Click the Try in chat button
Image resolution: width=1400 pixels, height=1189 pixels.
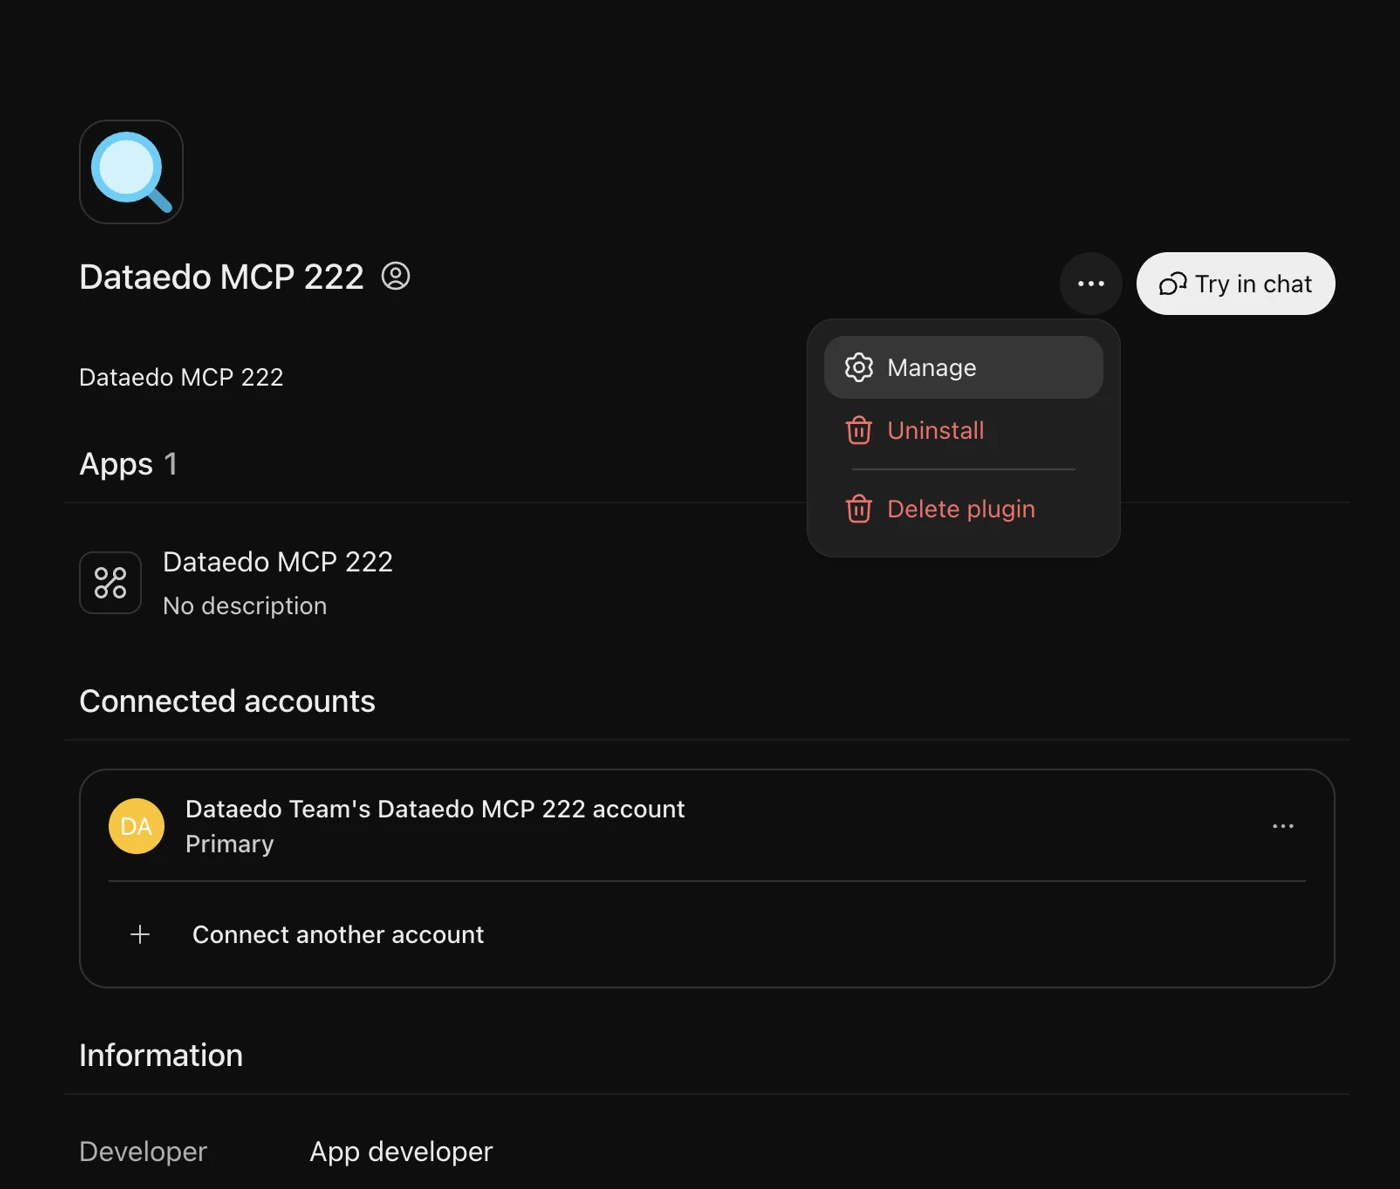[x=1236, y=284]
